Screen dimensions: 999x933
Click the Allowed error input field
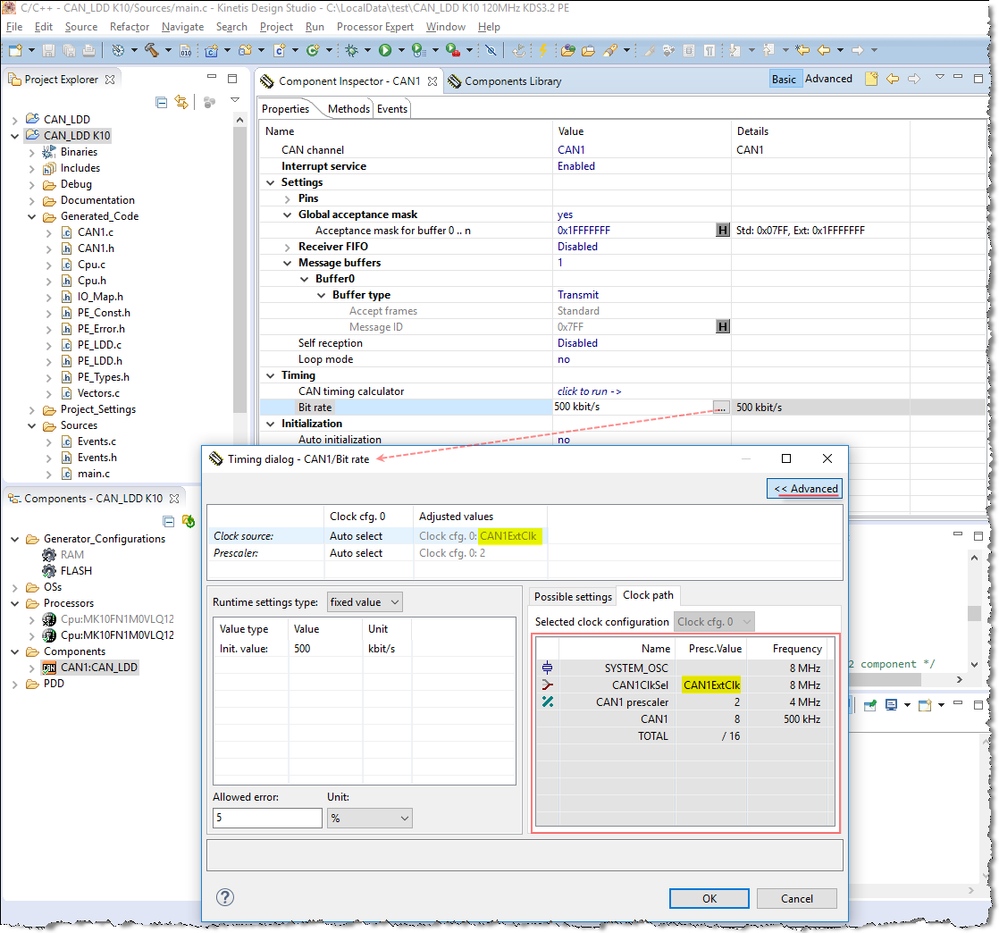coord(267,818)
